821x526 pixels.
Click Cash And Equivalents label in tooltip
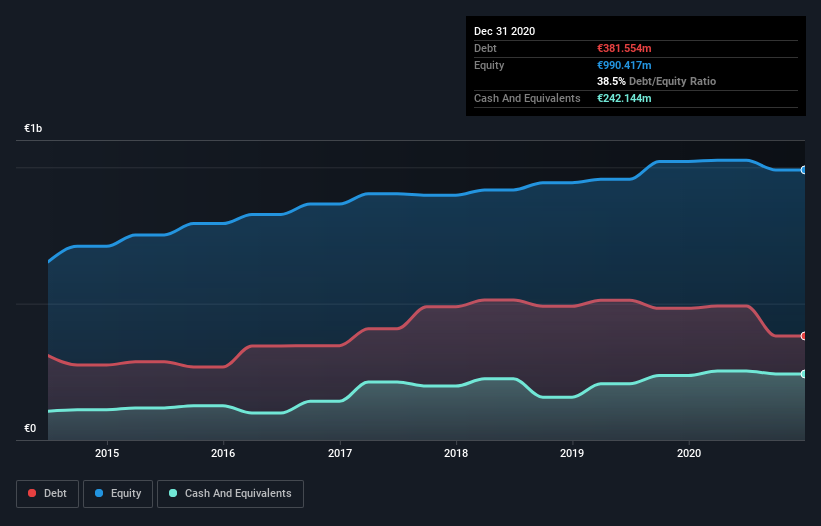[527, 98]
